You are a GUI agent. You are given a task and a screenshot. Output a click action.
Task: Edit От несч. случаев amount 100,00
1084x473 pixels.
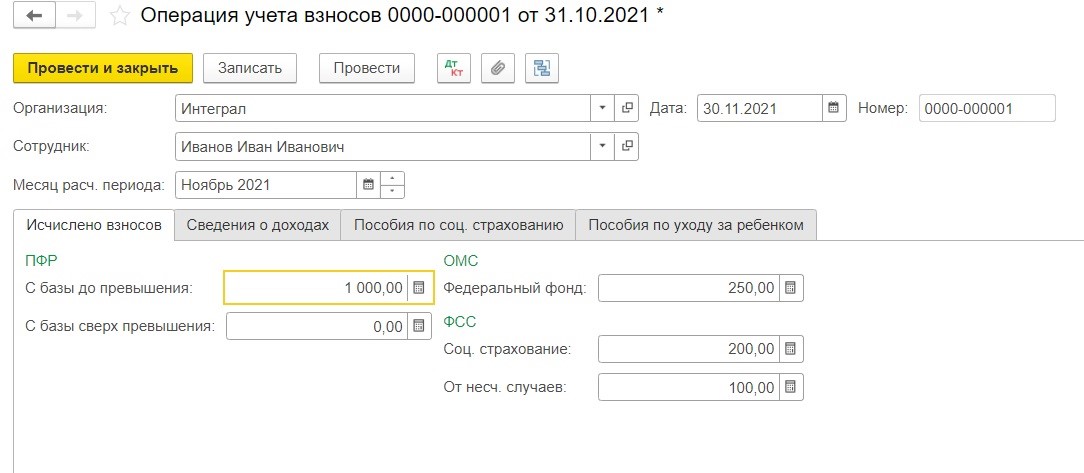click(689, 387)
